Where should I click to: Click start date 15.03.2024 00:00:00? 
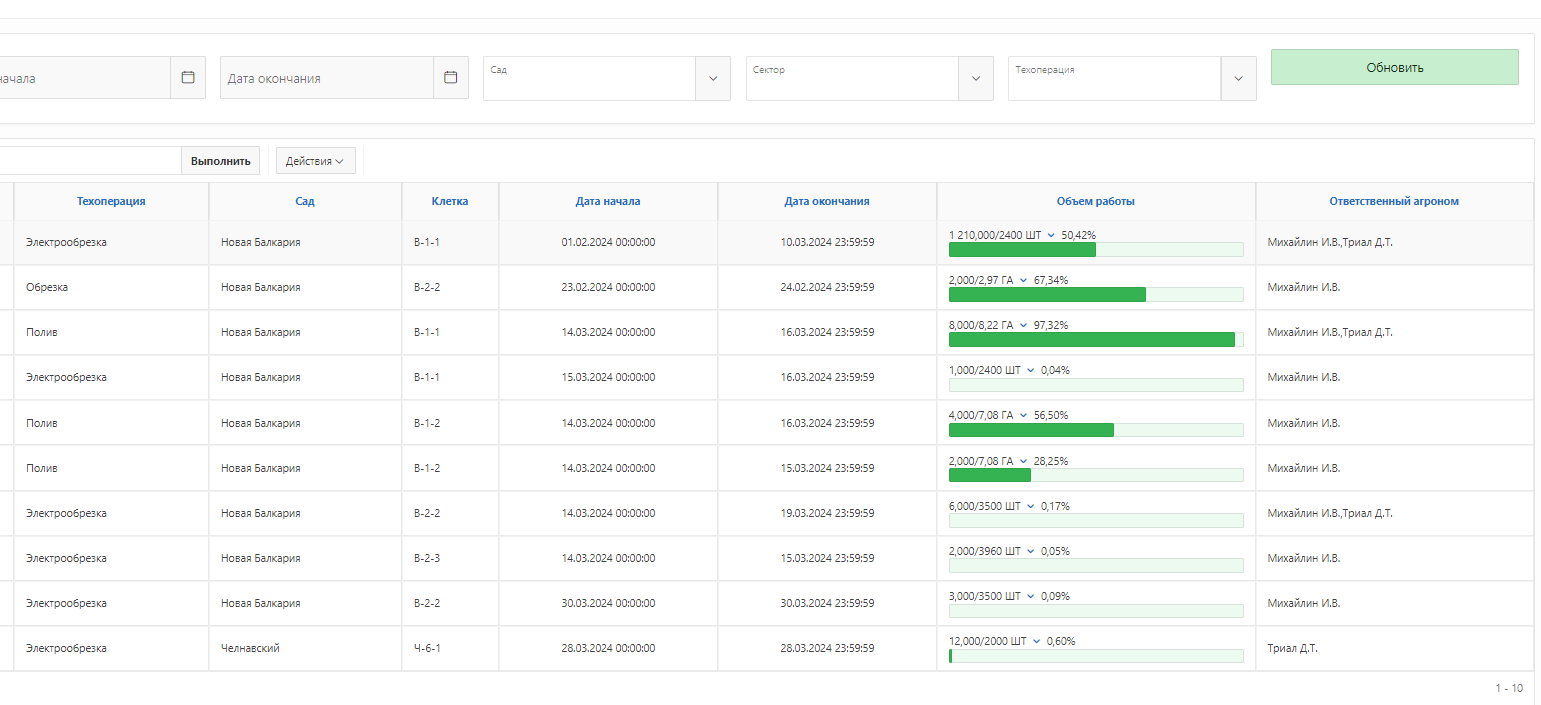(x=608, y=377)
